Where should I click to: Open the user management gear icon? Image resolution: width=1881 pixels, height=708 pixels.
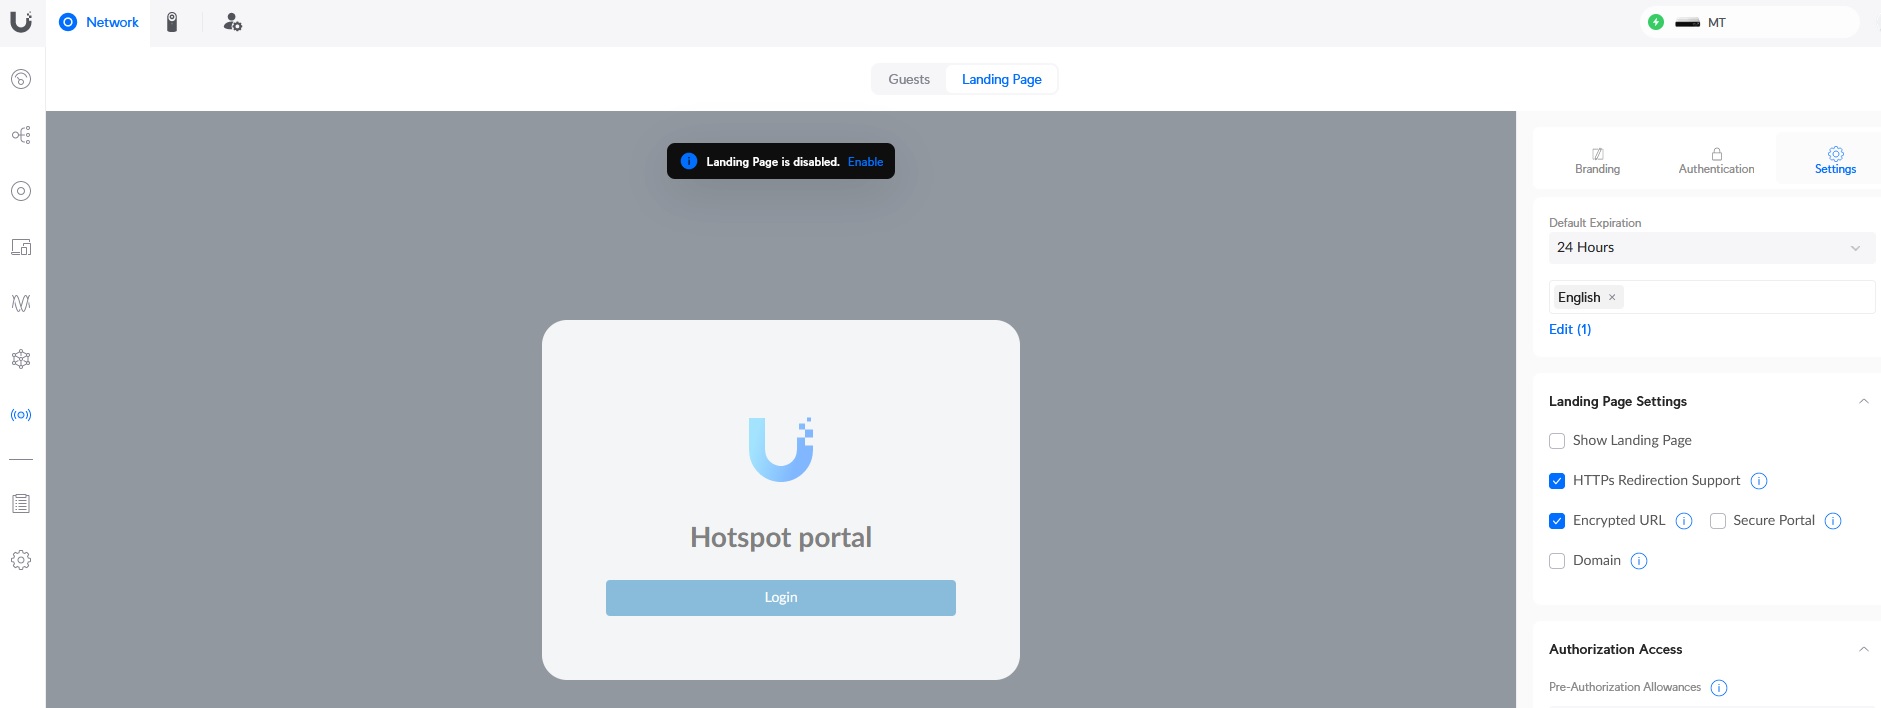(x=232, y=22)
